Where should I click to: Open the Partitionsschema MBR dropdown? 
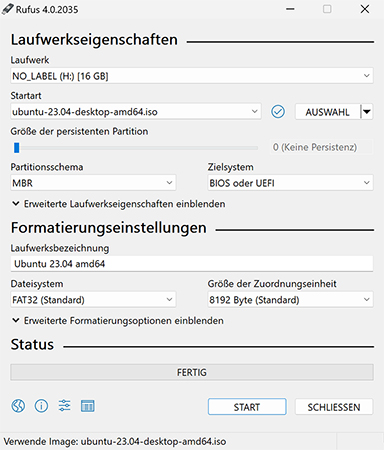(93, 183)
